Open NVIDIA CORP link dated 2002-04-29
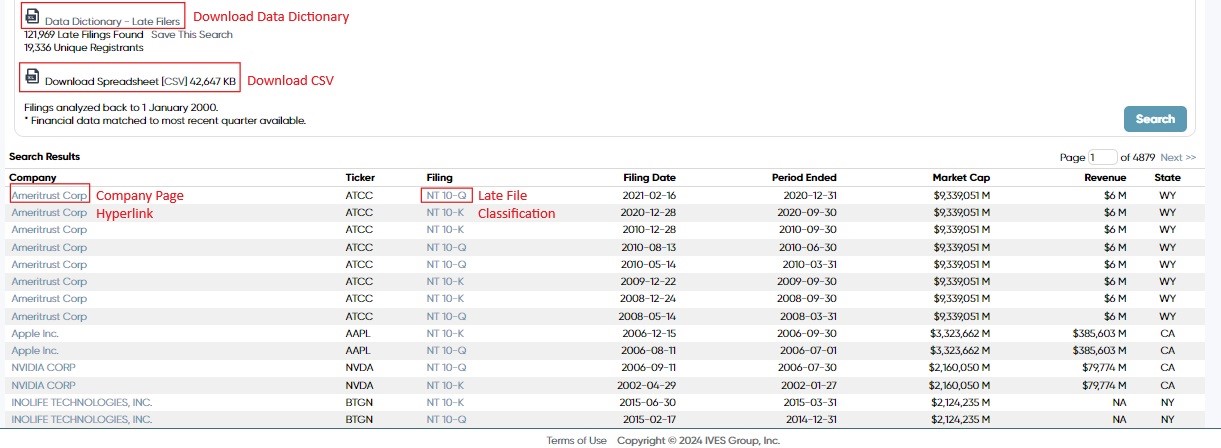The image size is (1221, 448). (x=43, y=385)
